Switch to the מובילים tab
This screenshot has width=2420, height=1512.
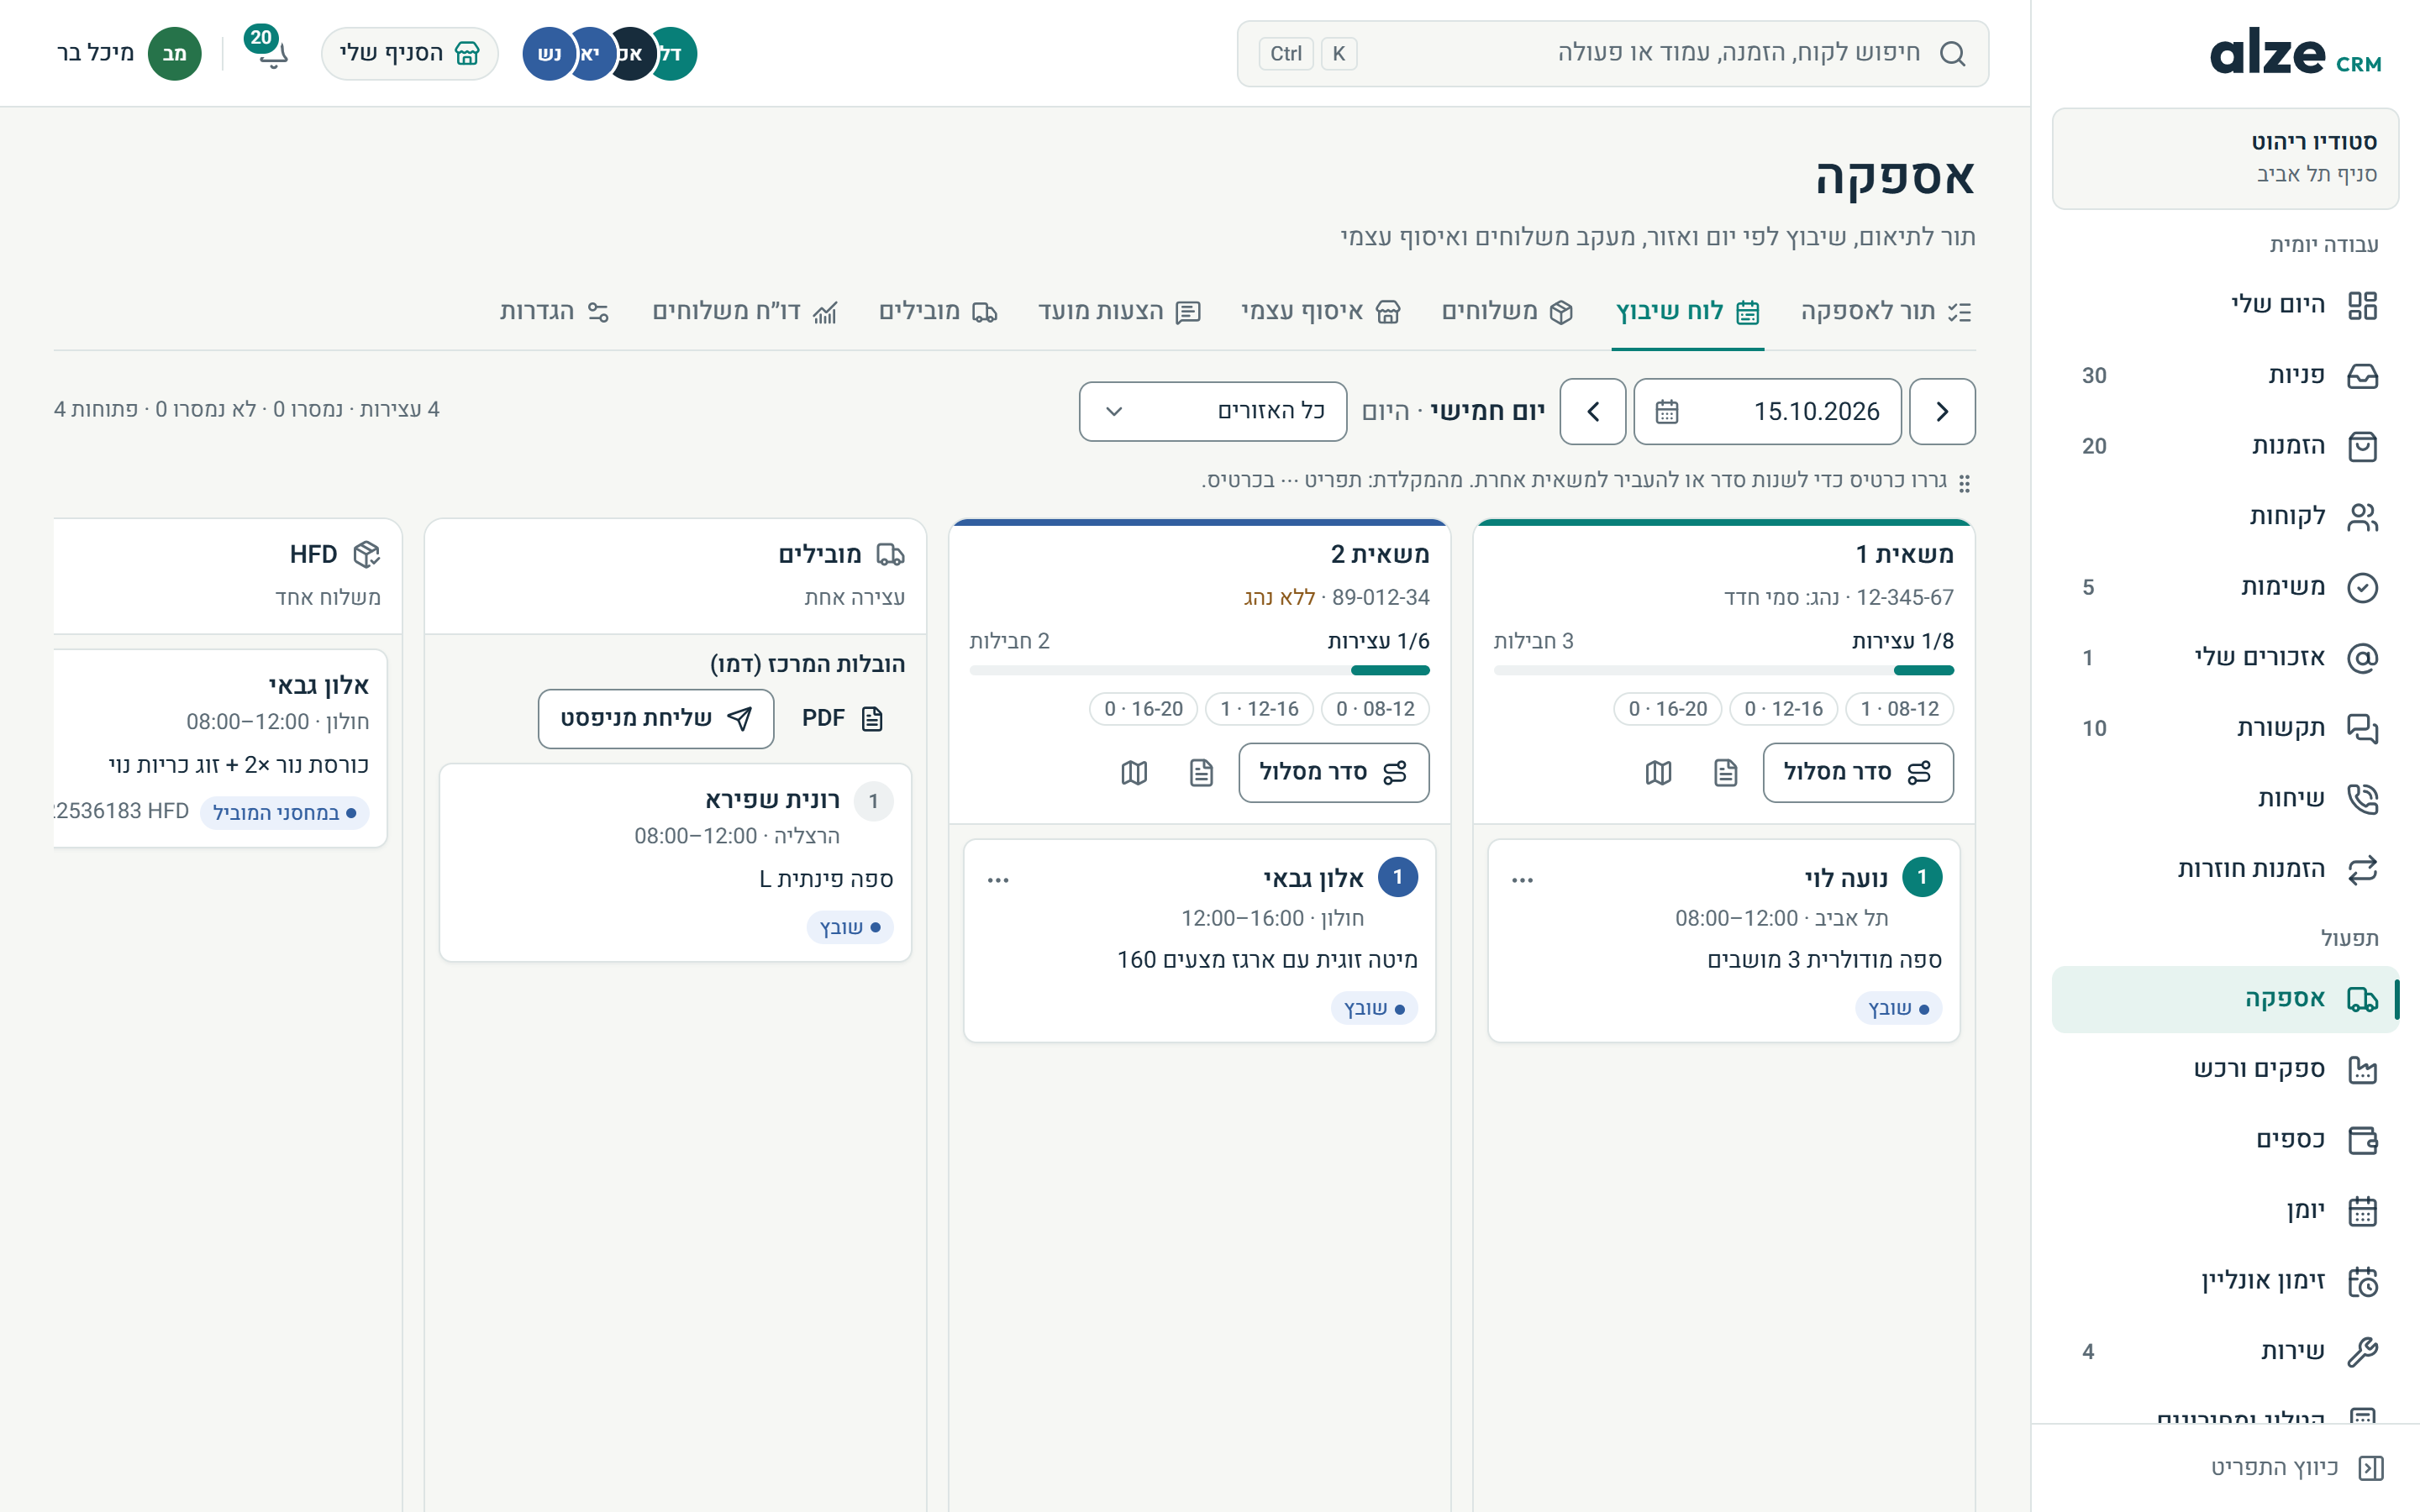click(938, 312)
